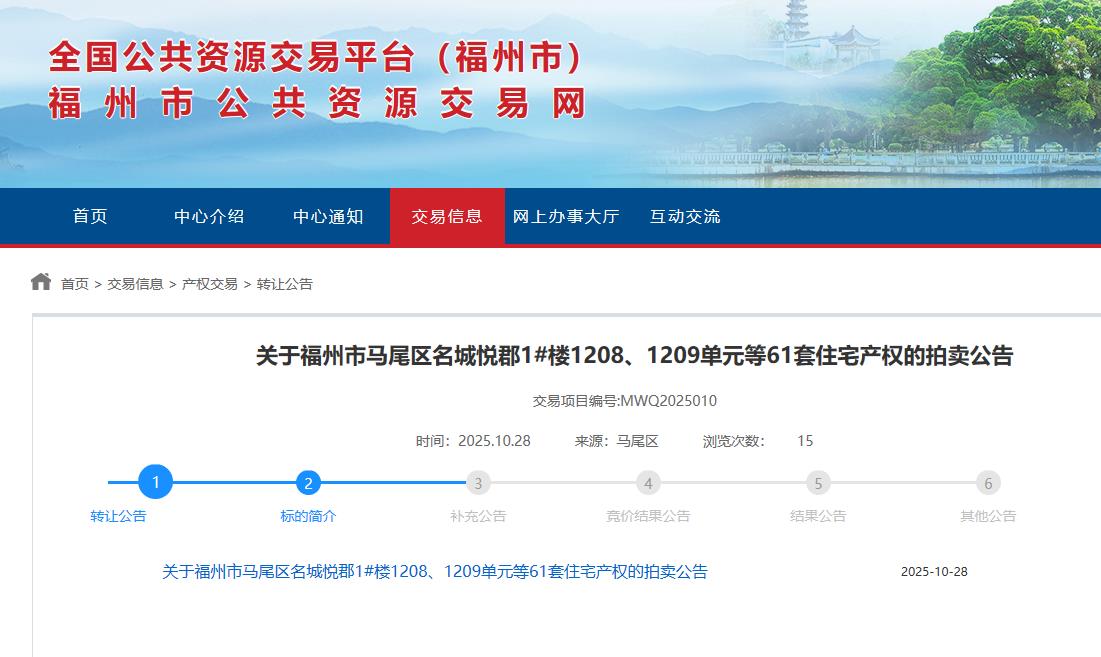The width and height of the screenshot is (1101, 657).
Task: Click step 5 circle 结果公告
Action: click(818, 483)
